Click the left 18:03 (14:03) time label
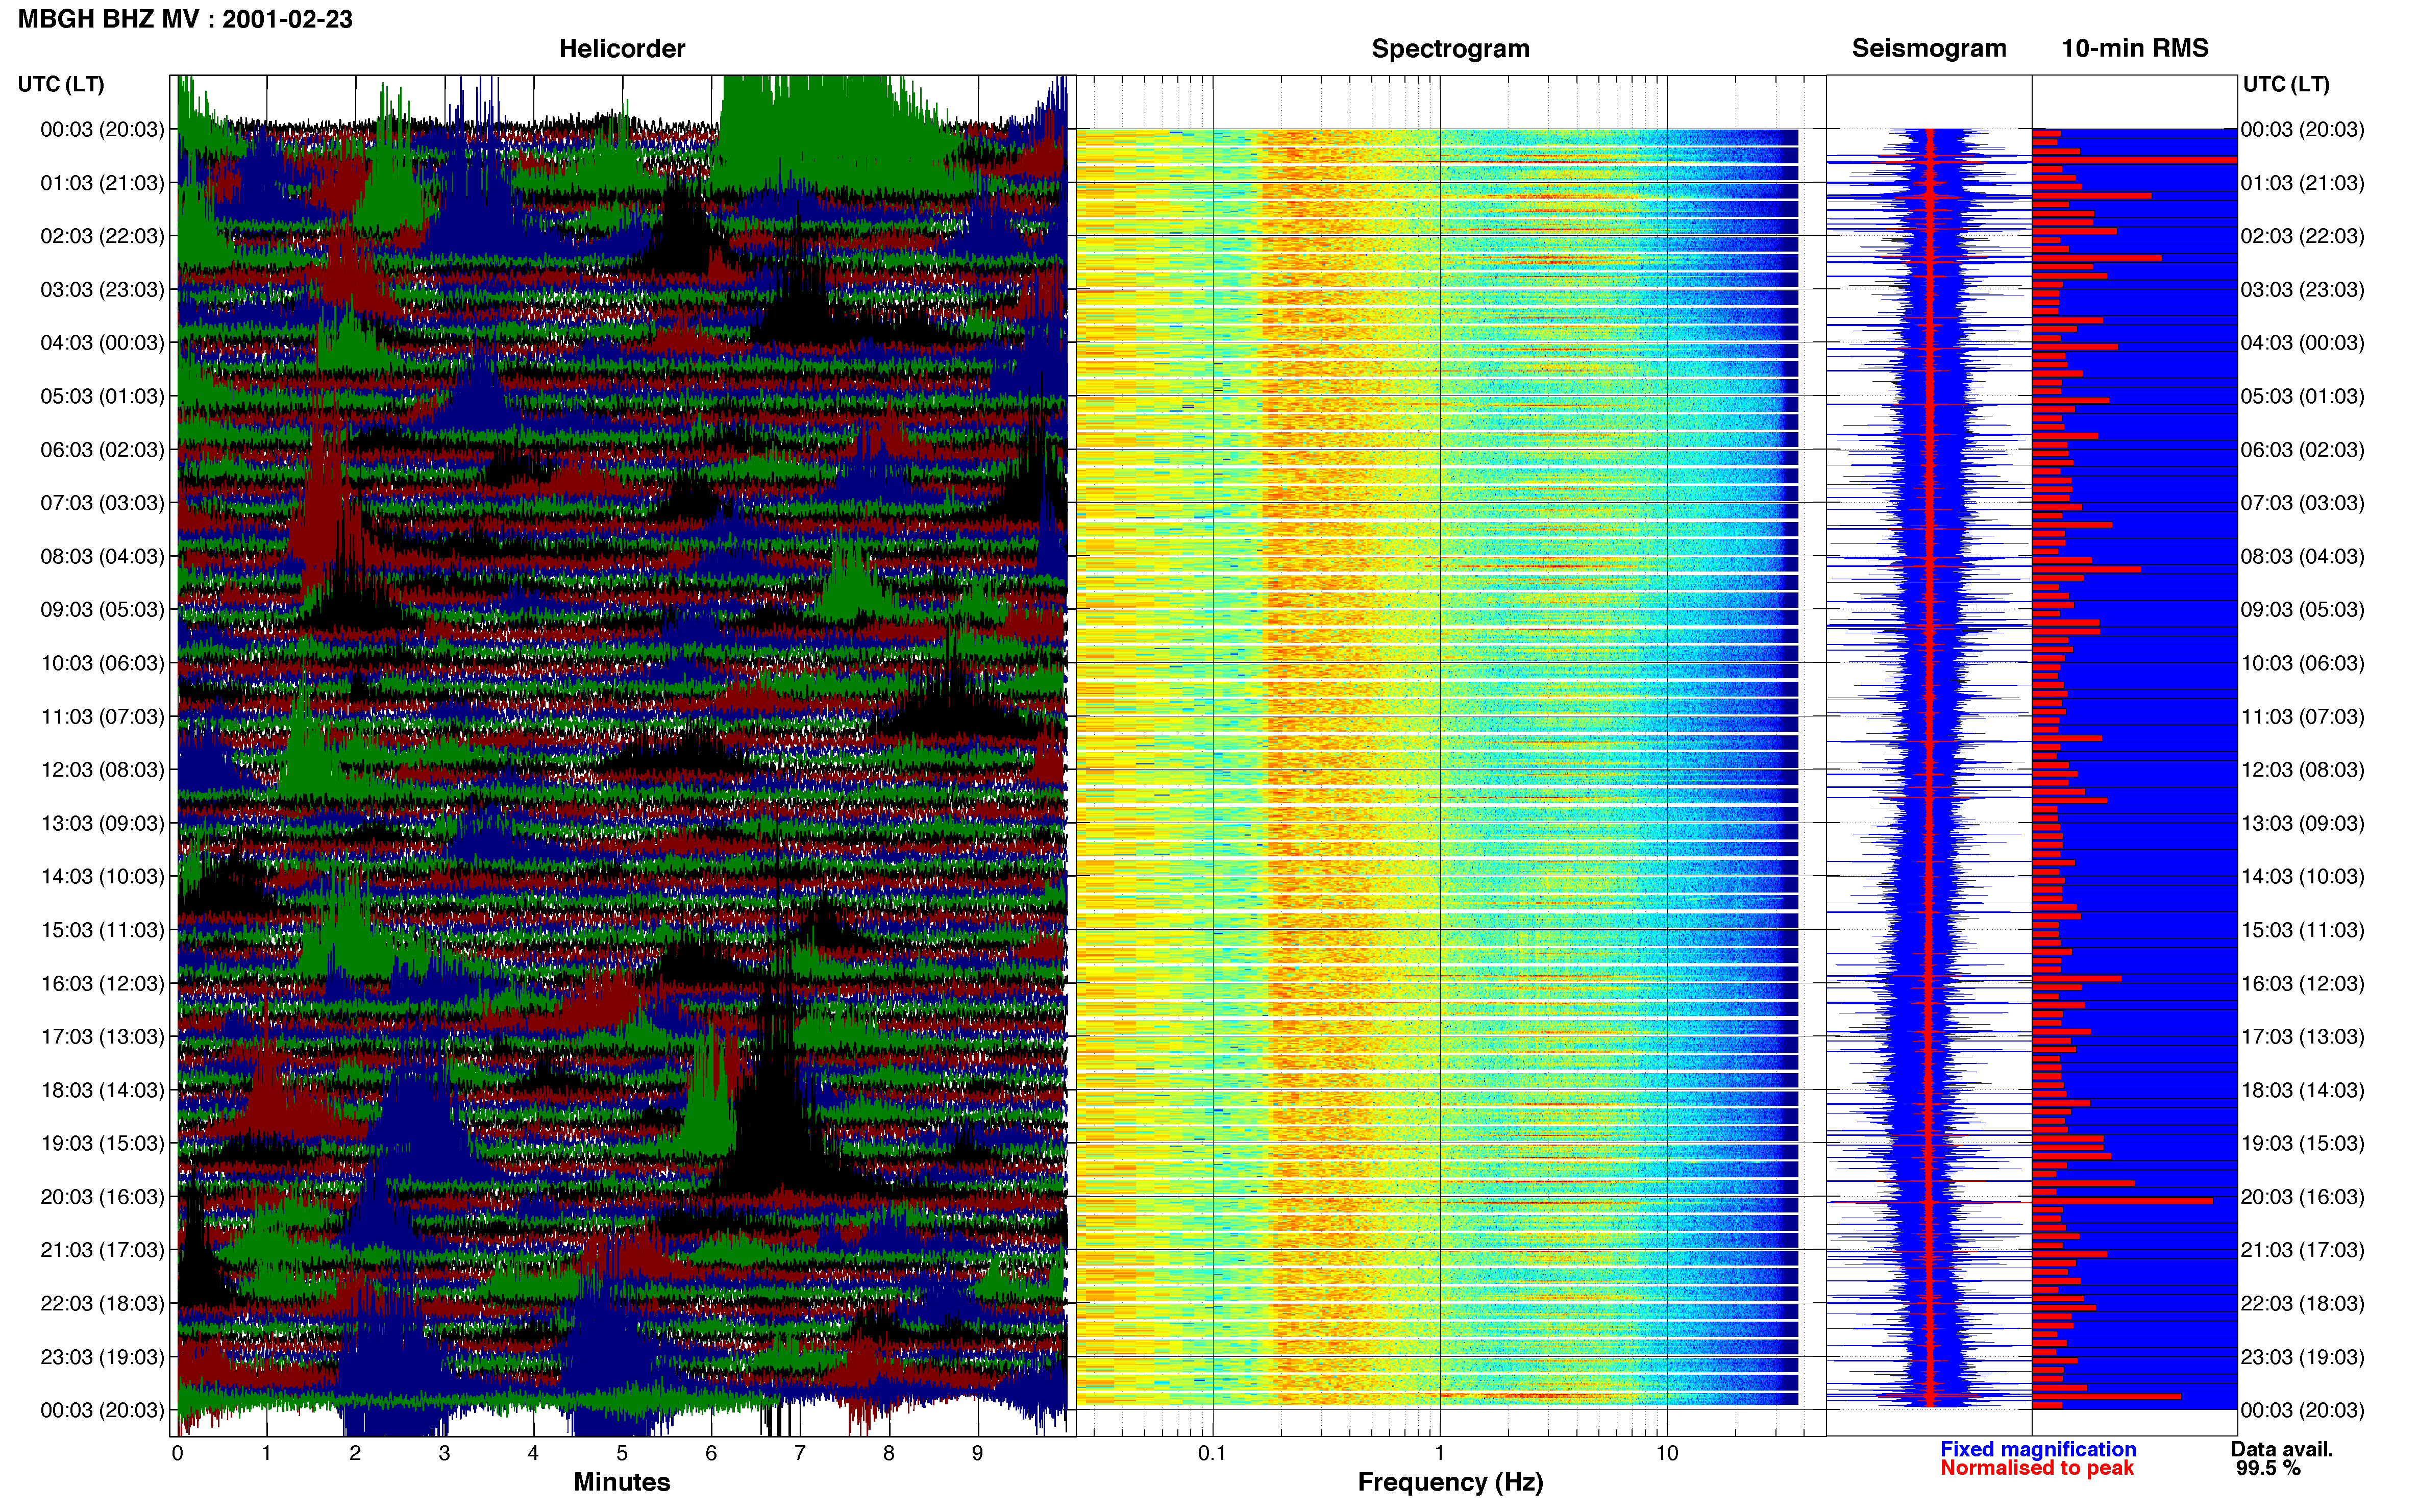This screenshot has height=1512, width=2419. (x=102, y=1090)
